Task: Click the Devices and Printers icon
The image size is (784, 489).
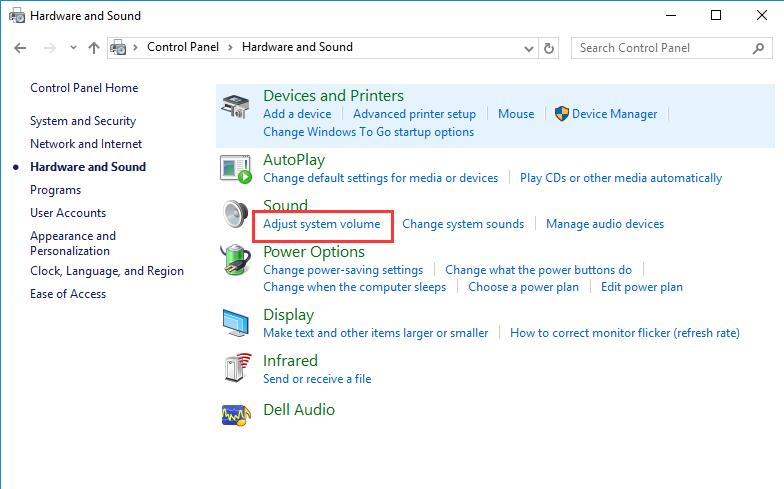Action: tap(236, 106)
